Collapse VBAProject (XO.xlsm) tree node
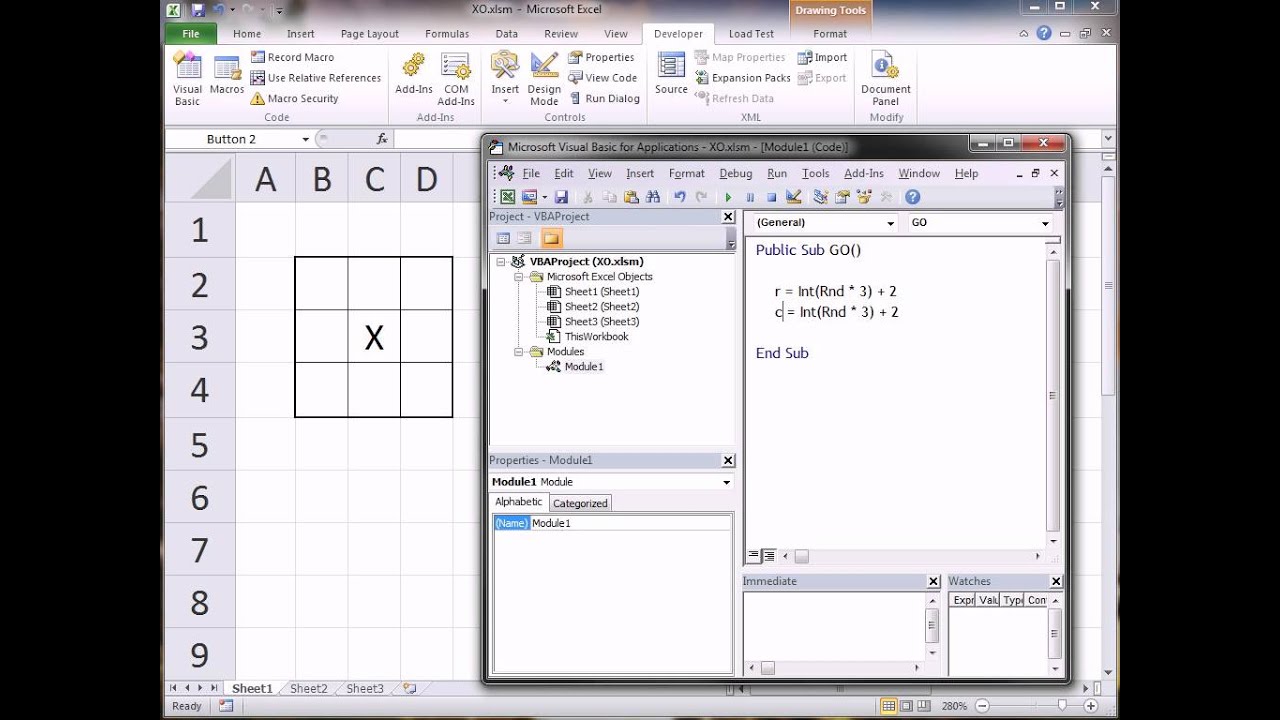This screenshot has height=720, width=1280. (x=502, y=262)
